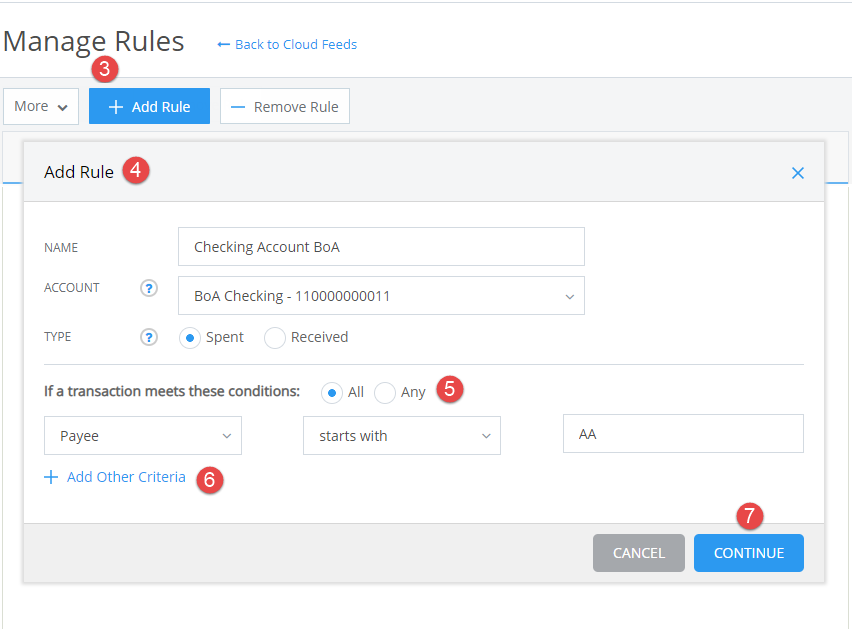Click the plus icon beside Add Other Criteria

pos(51,477)
